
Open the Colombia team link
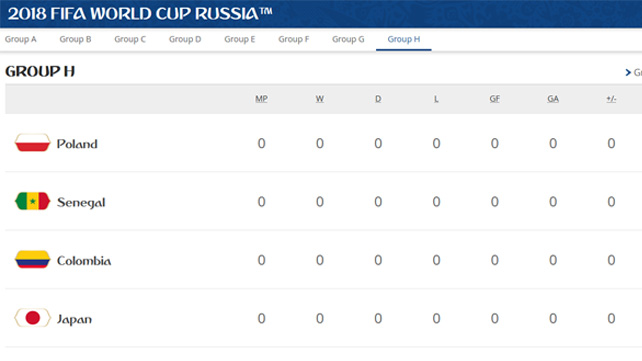[x=84, y=261]
